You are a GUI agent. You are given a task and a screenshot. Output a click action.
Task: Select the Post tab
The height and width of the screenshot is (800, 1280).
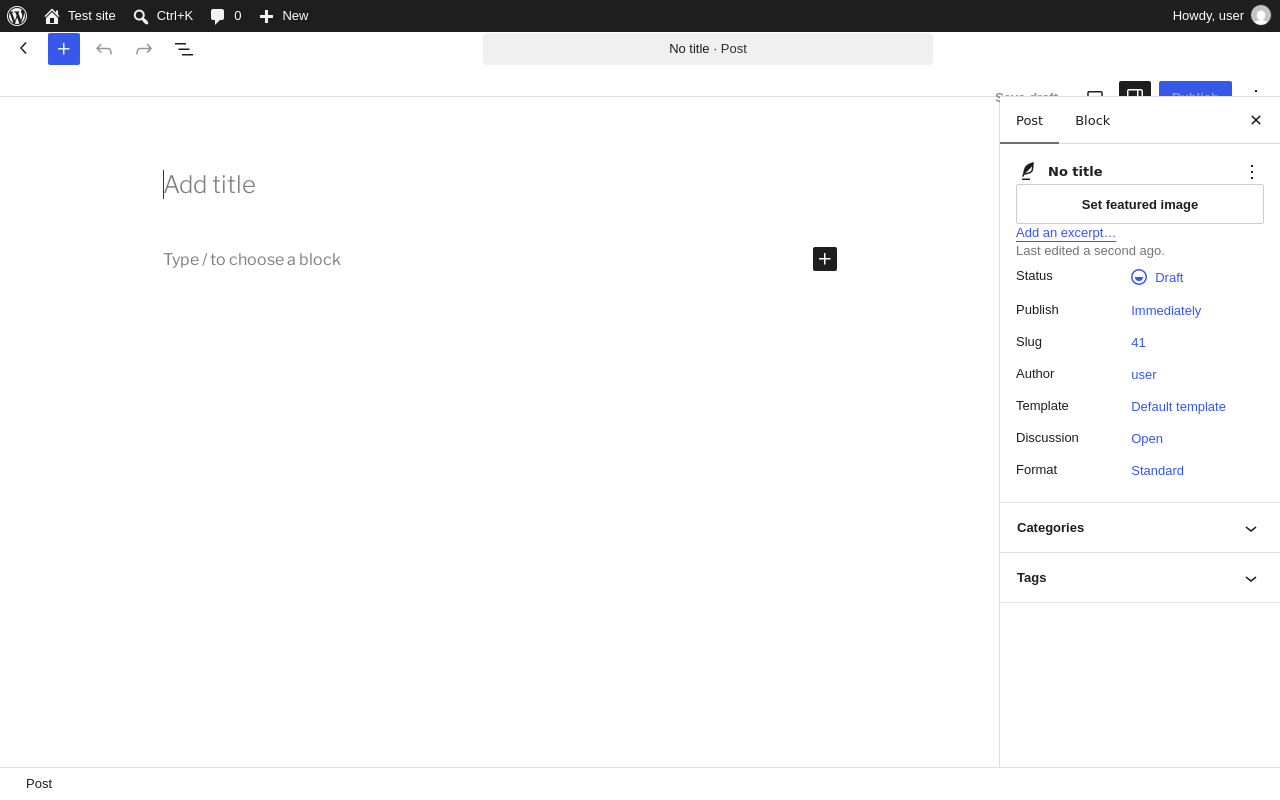tap(1029, 120)
